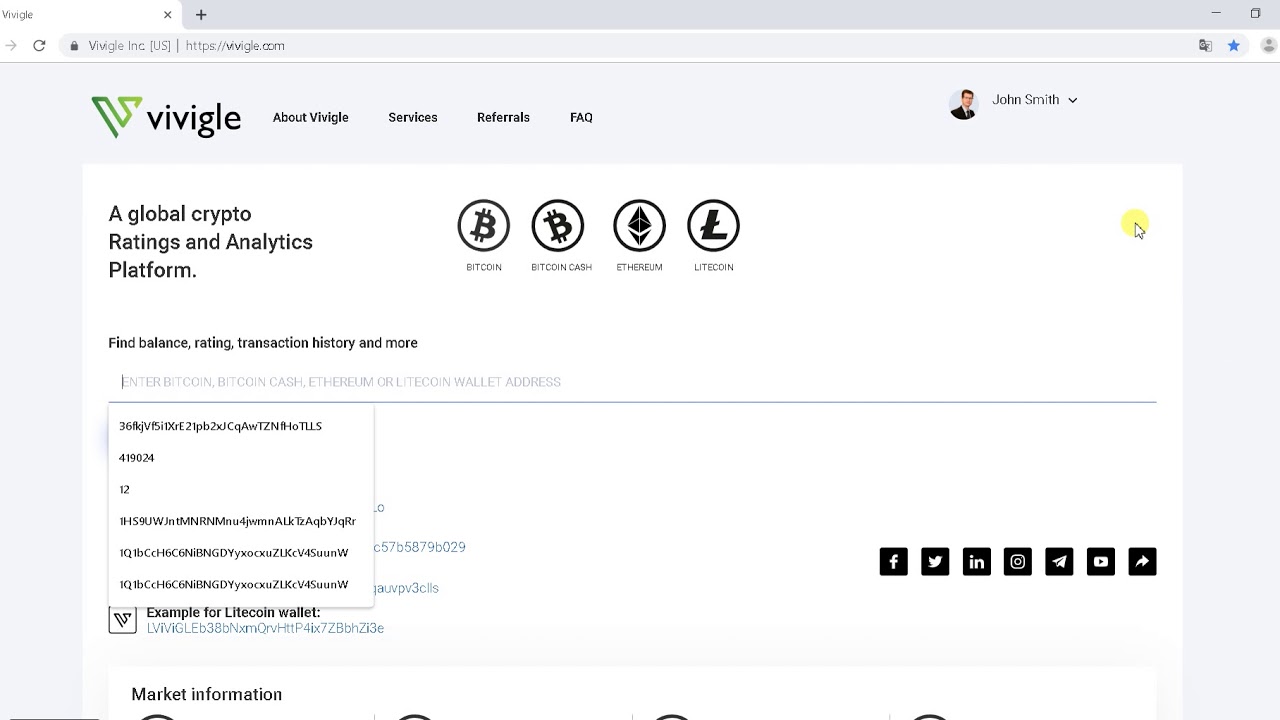The image size is (1280, 720).
Task: Go forward with browser arrow icon
Action: pos(10,46)
